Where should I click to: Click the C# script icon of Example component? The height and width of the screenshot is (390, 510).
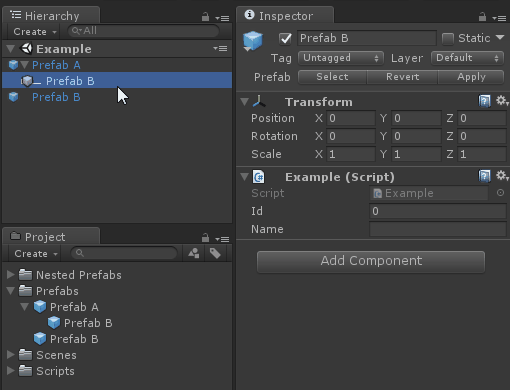coord(259,177)
